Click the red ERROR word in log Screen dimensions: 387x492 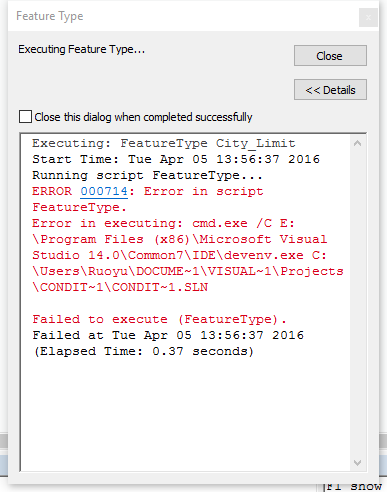[52, 191]
